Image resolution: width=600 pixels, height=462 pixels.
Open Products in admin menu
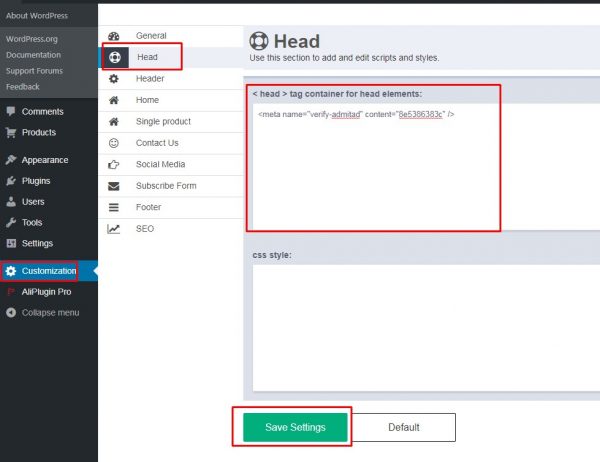click(x=49, y=132)
